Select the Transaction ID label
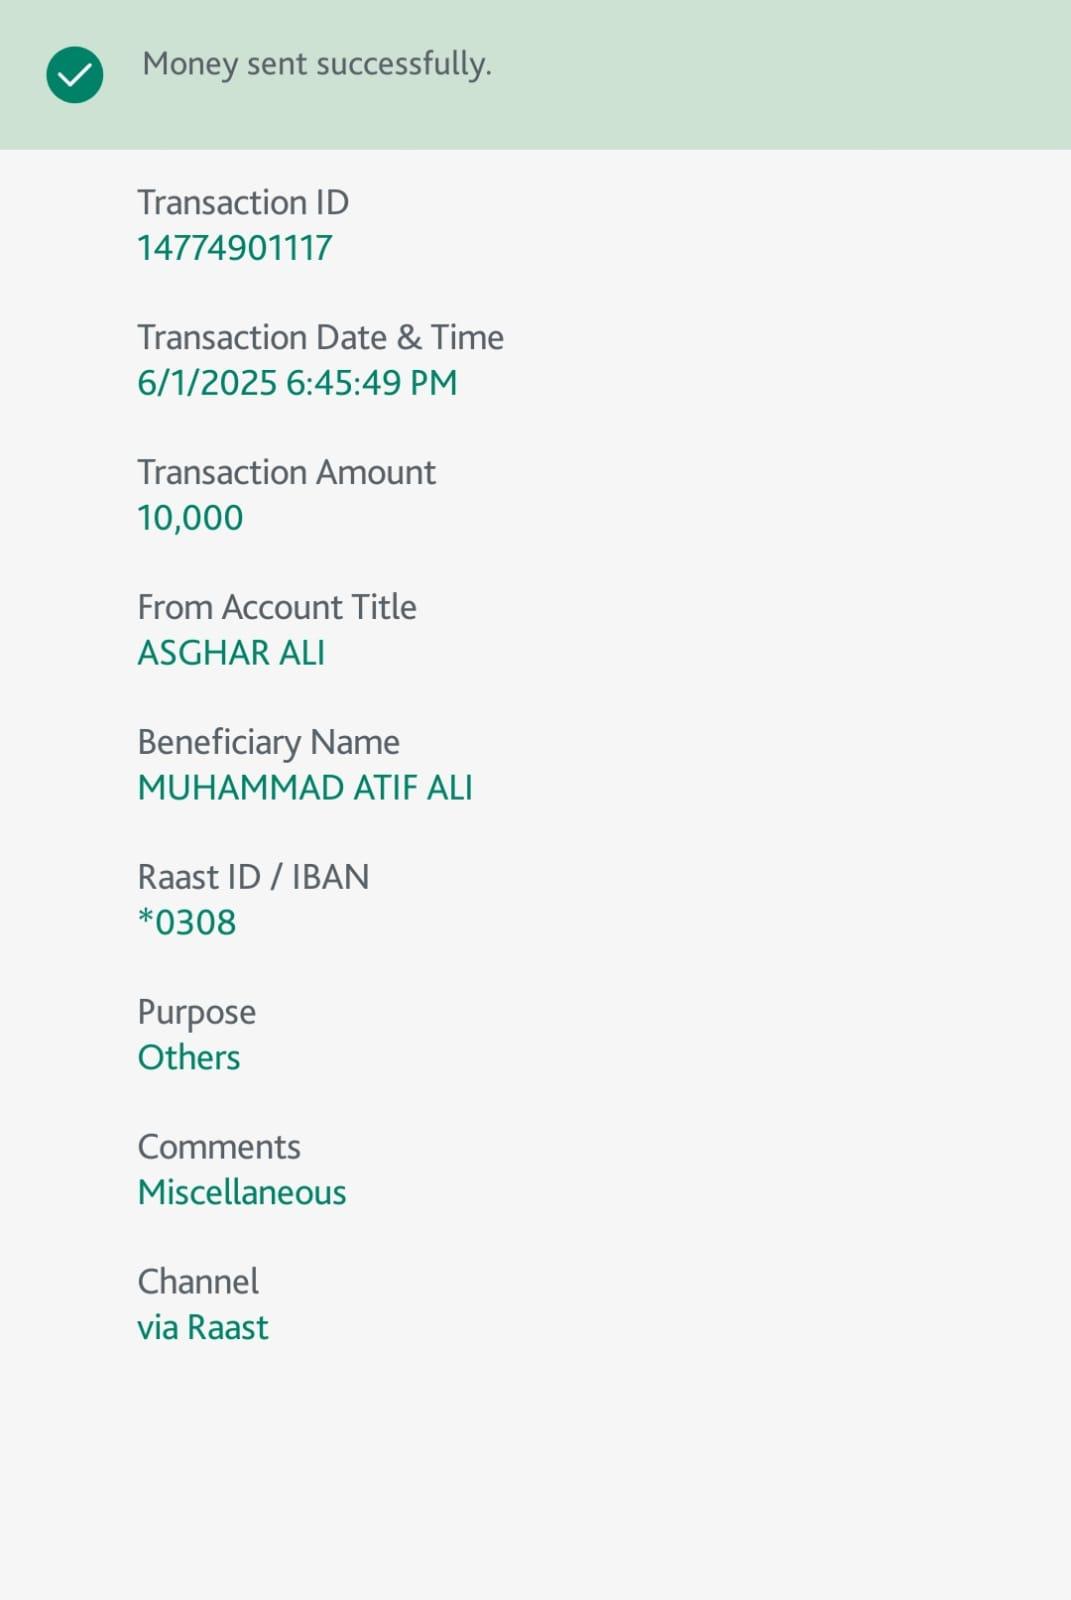The height and width of the screenshot is (1600, 1071). [x=243, y=202]
